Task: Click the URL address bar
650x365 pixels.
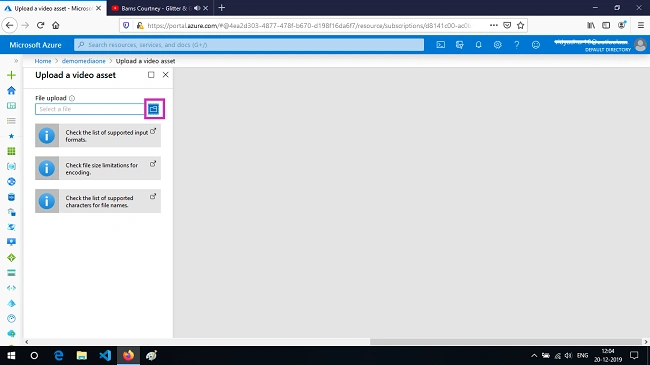Action: 309,25
